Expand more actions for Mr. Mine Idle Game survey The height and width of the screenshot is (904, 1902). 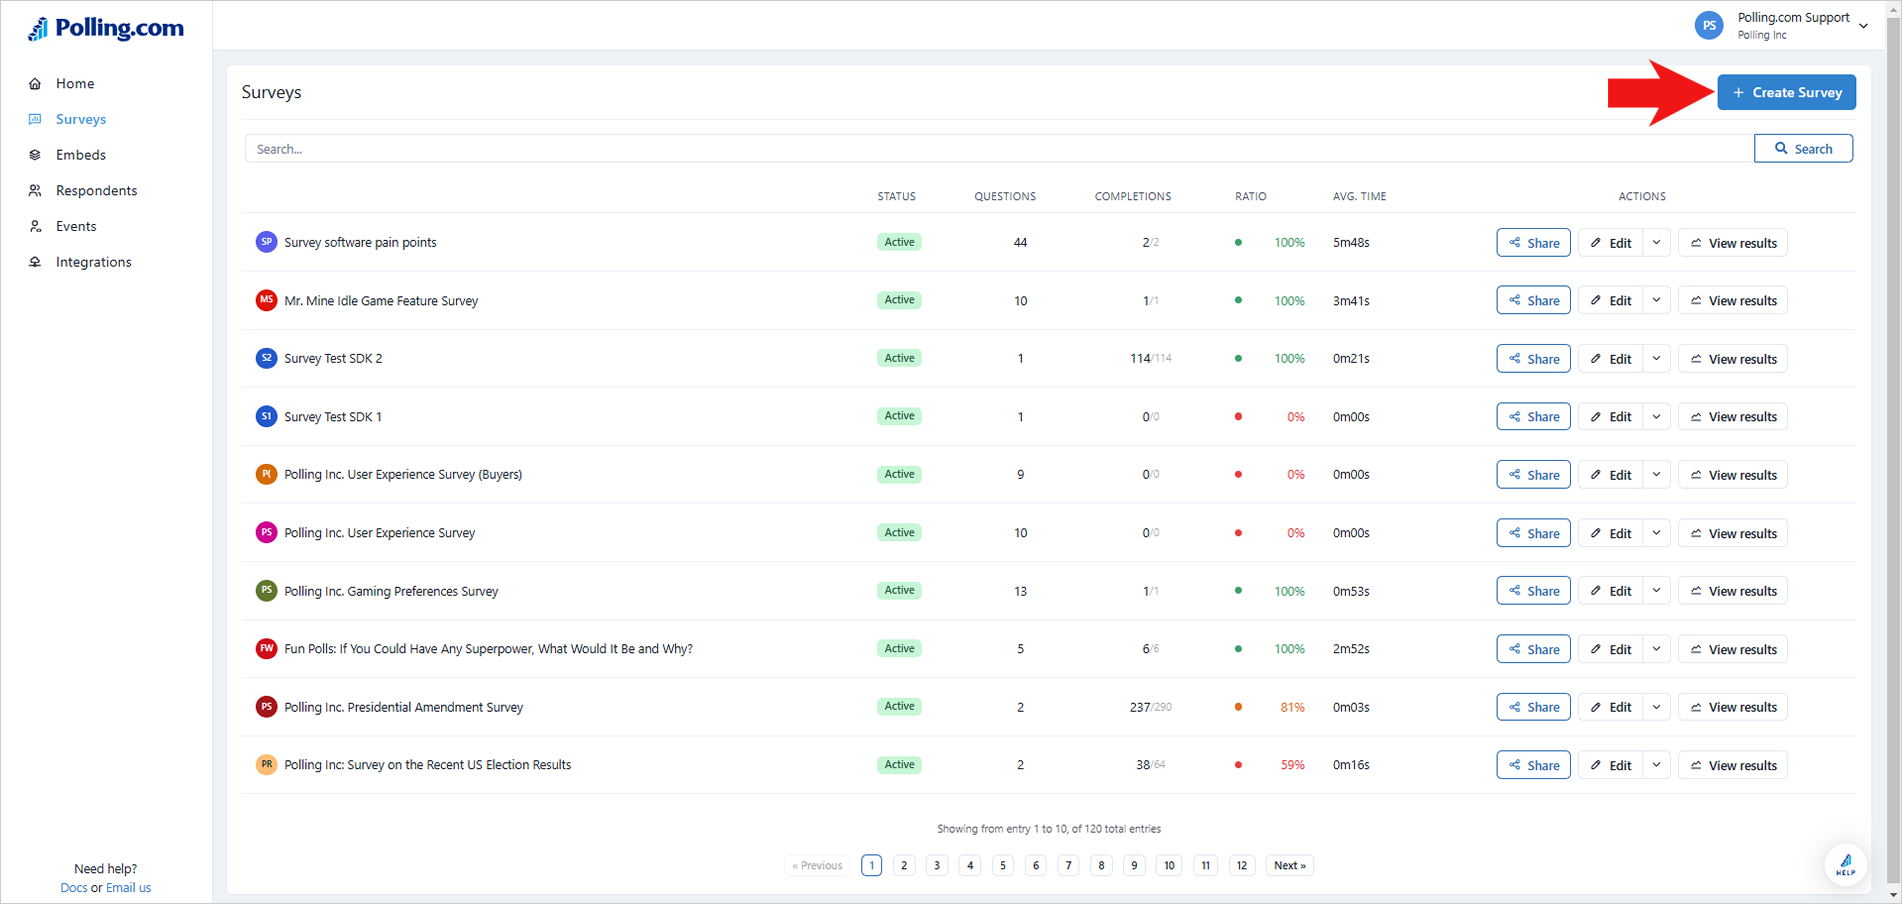[1656, 301]
